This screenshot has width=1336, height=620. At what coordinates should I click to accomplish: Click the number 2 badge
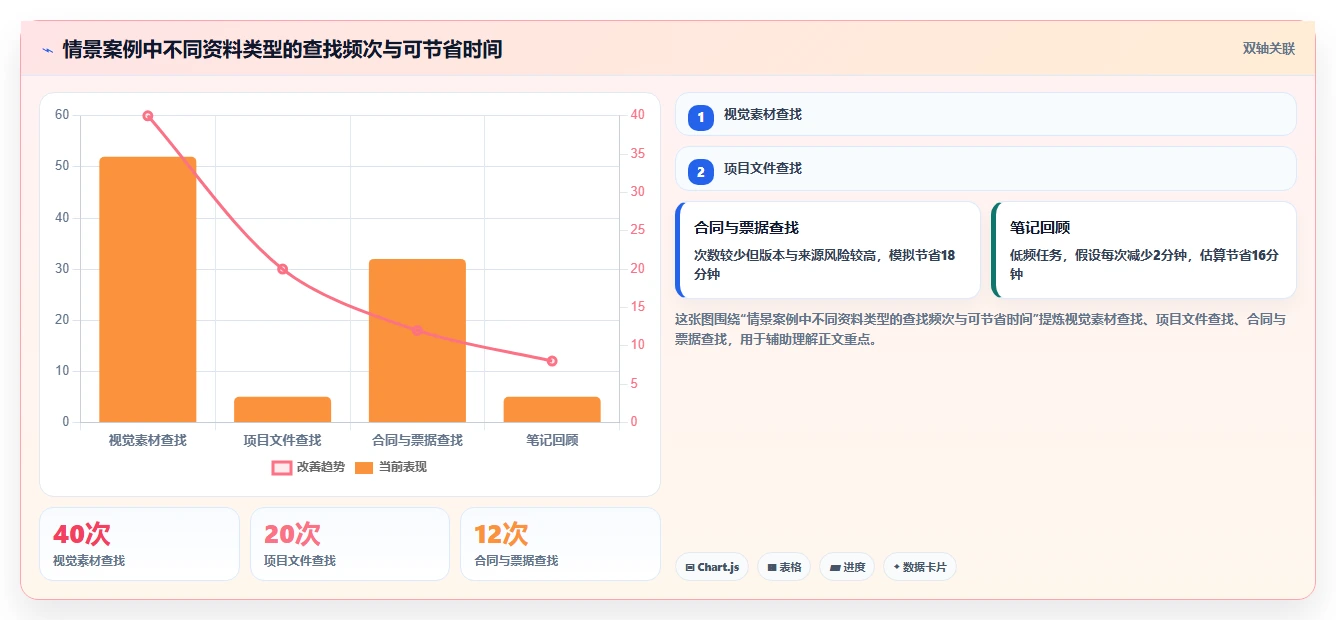click(x=701, y=172)
